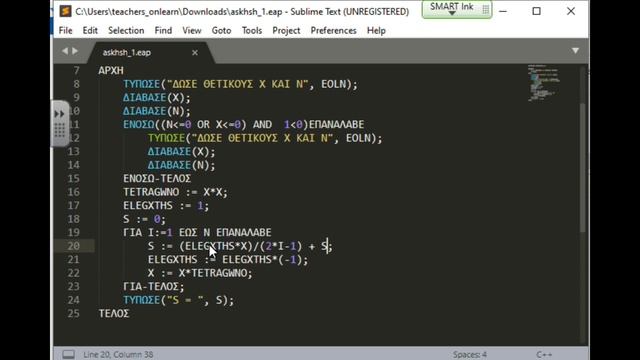Open the Edit menu
Screen dimensions: 640x360
(90, 31)
